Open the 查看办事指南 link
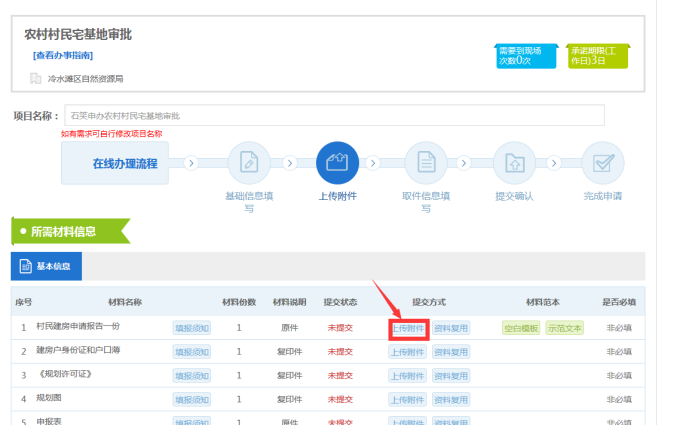 [62, 55]
